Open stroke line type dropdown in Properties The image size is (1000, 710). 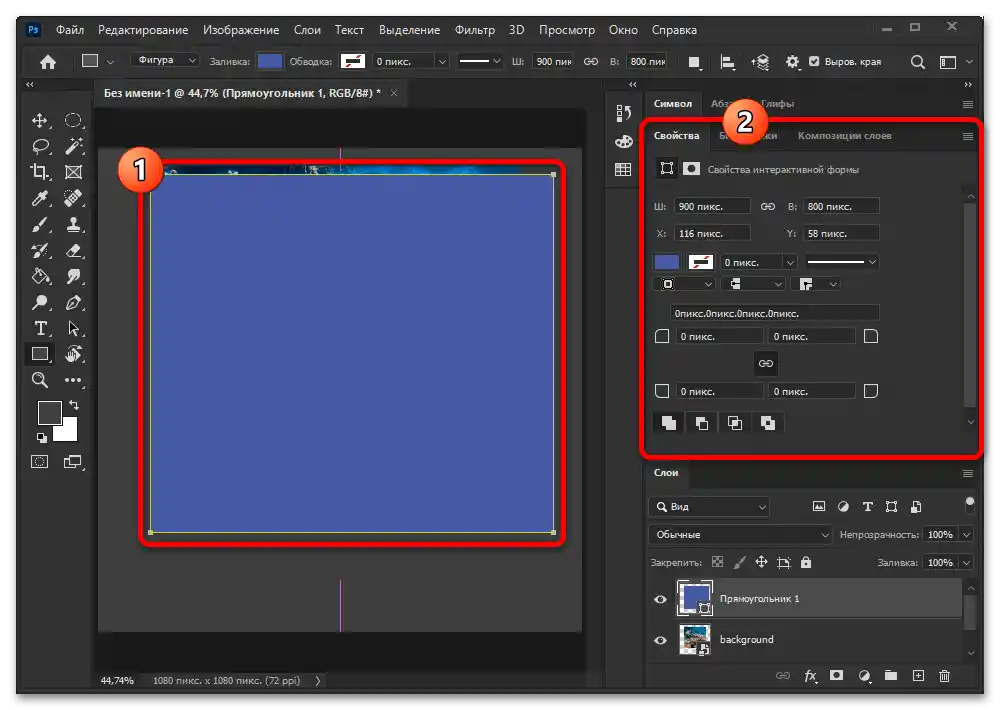(x=841, y=262)
